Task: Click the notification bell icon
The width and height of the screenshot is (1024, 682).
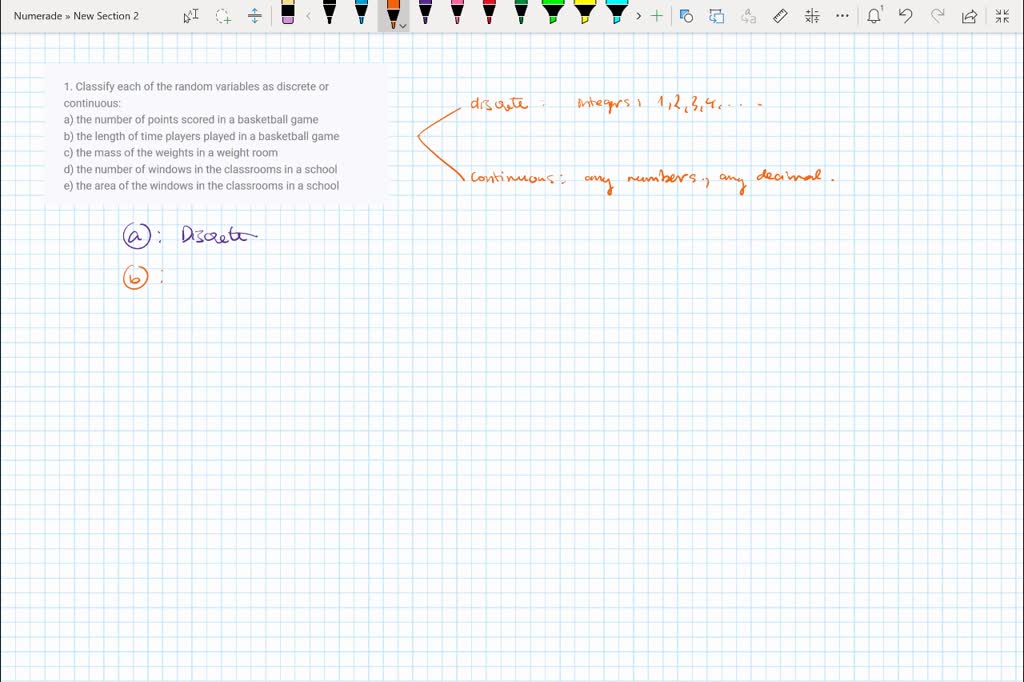Action: point(873,15)
